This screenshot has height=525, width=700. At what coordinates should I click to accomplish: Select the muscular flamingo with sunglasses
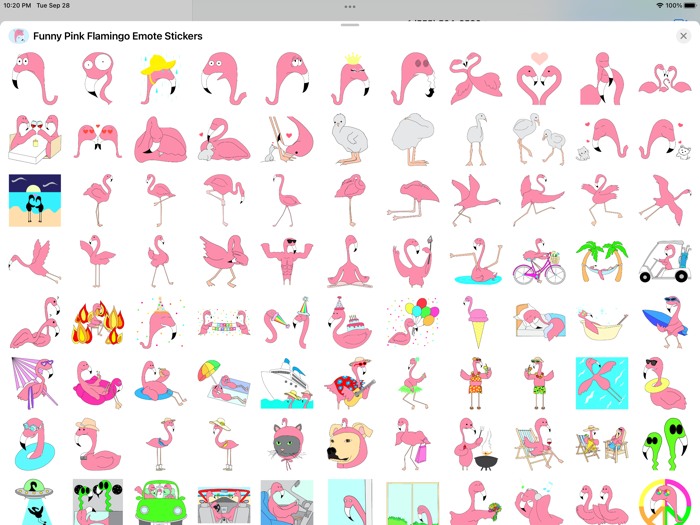[287, 261]
